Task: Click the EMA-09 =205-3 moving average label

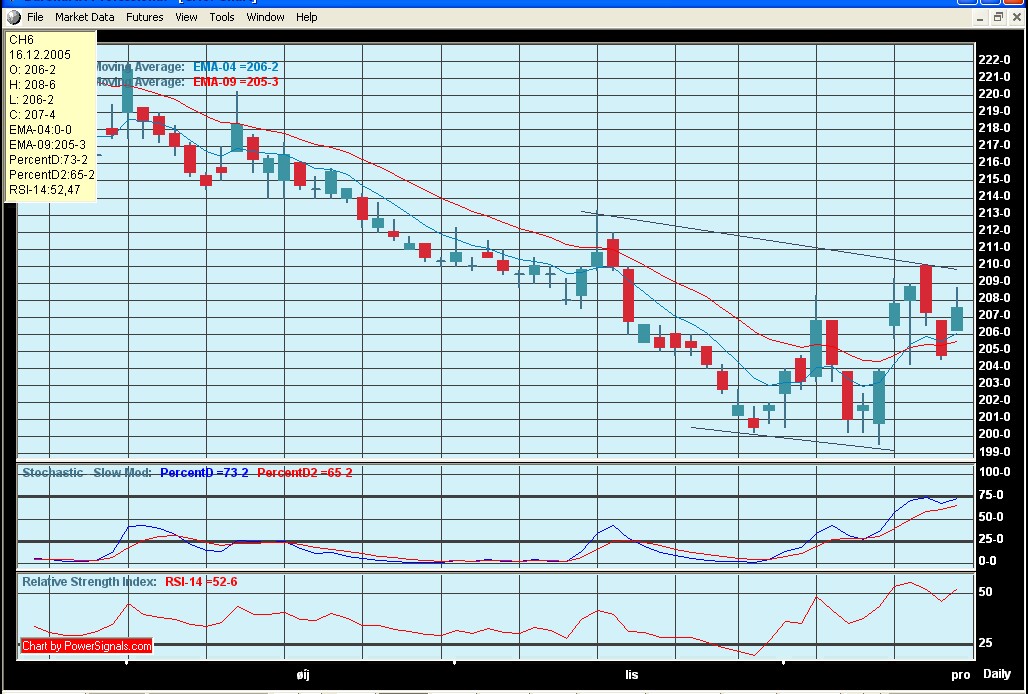Action: 235,82
